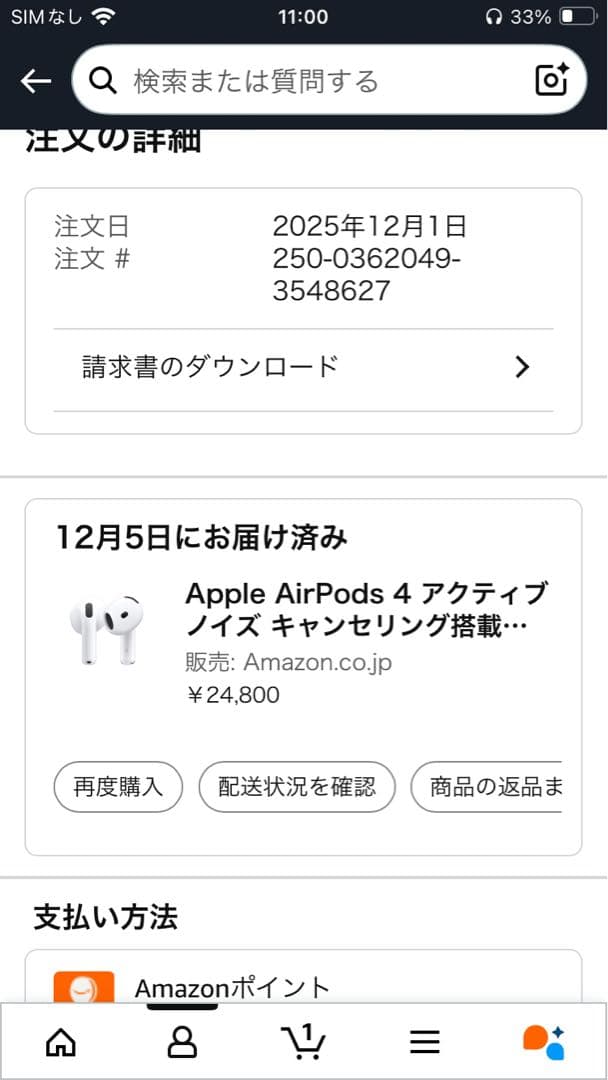608x1080 pixels.
Task: Open the camera search scanner icon
Action: 550,80
